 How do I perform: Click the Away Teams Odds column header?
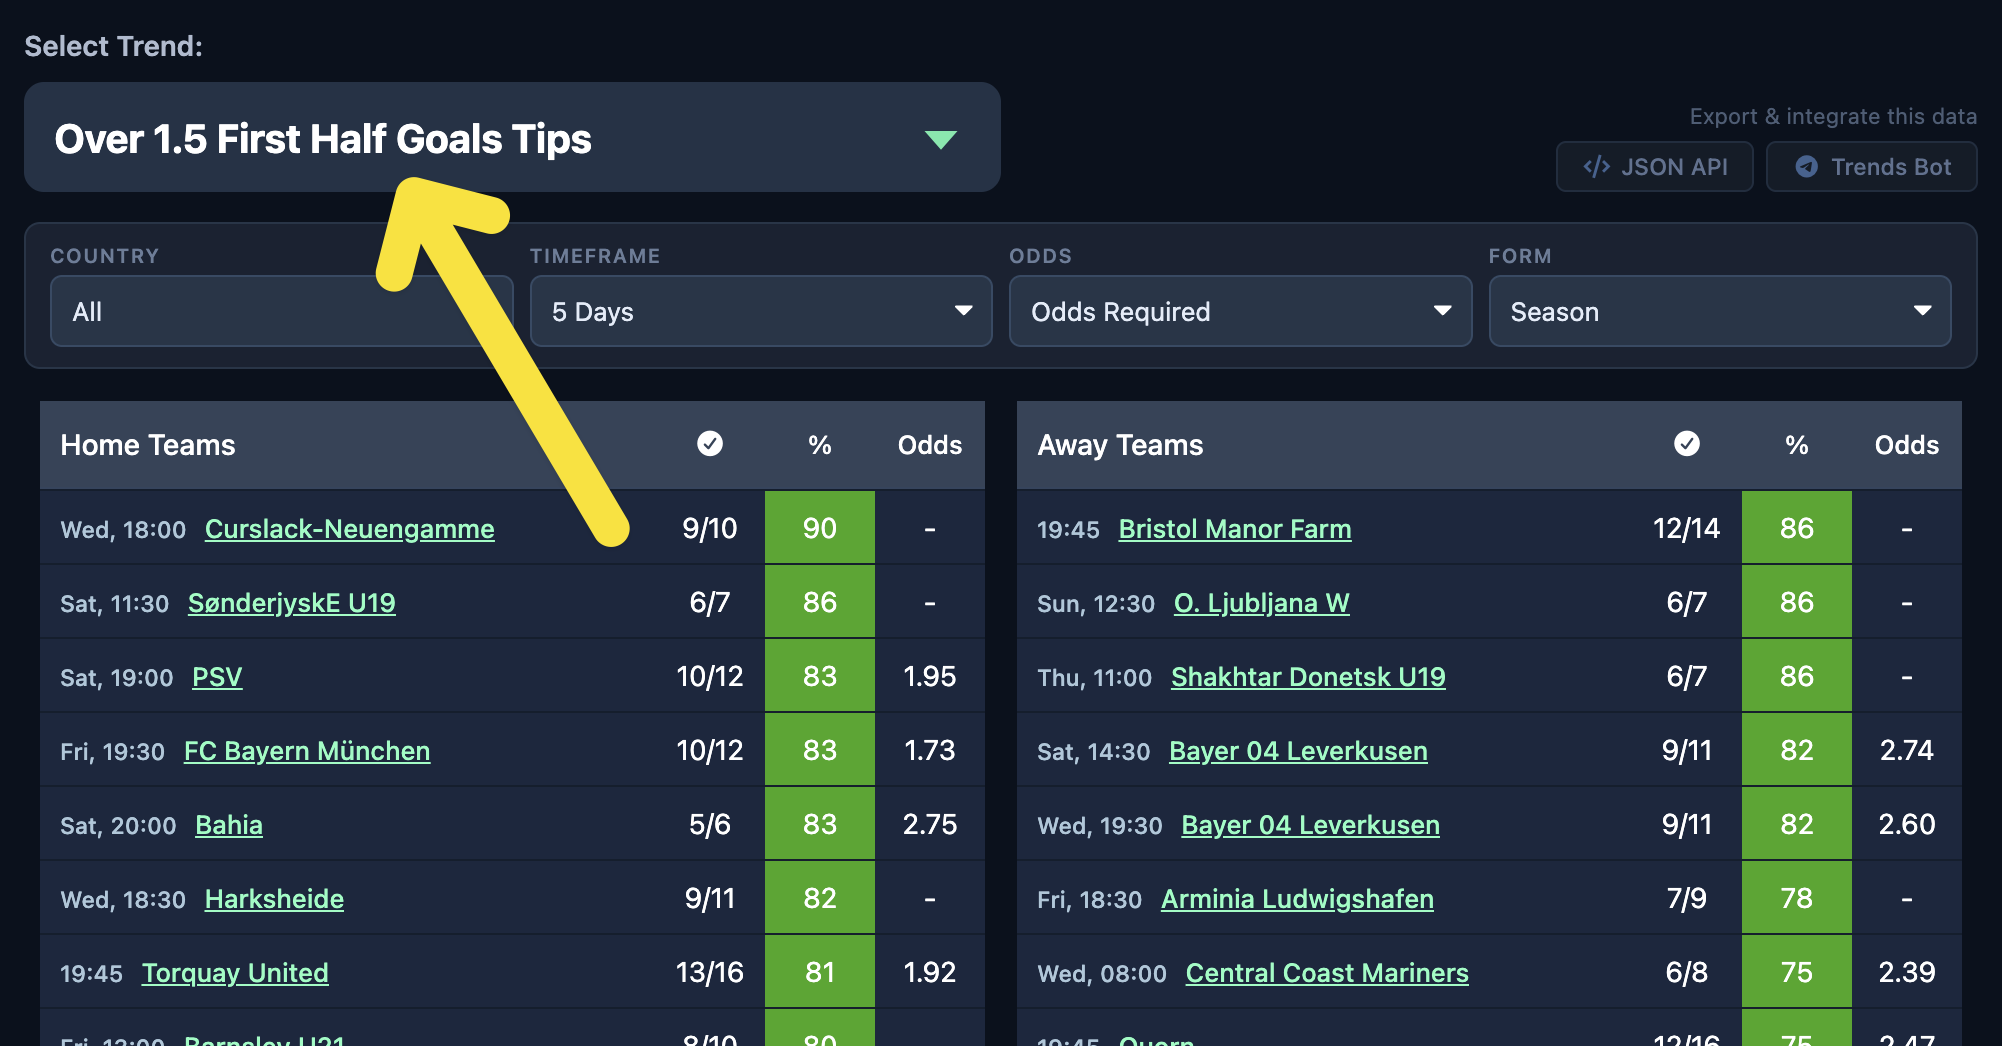point(1906,445)
